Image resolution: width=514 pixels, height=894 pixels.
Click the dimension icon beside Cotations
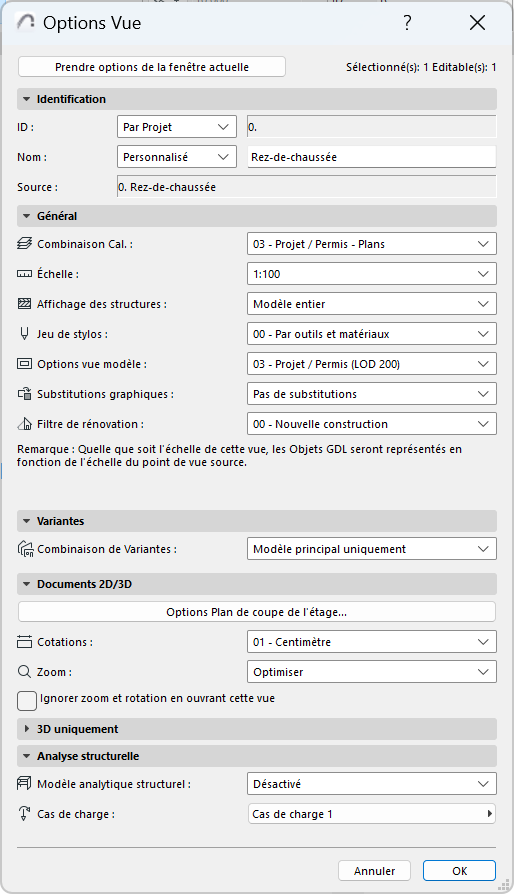[25, 642]
